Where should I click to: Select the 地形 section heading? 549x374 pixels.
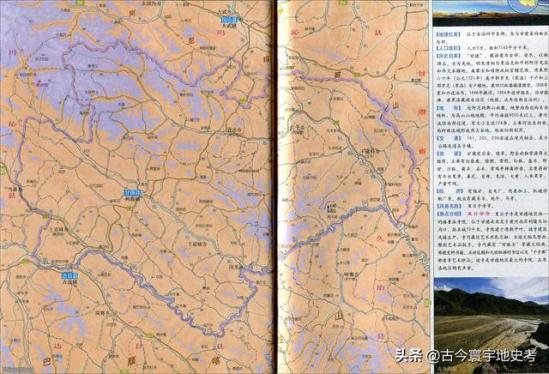pyautogui.click(x=449, y=108)
